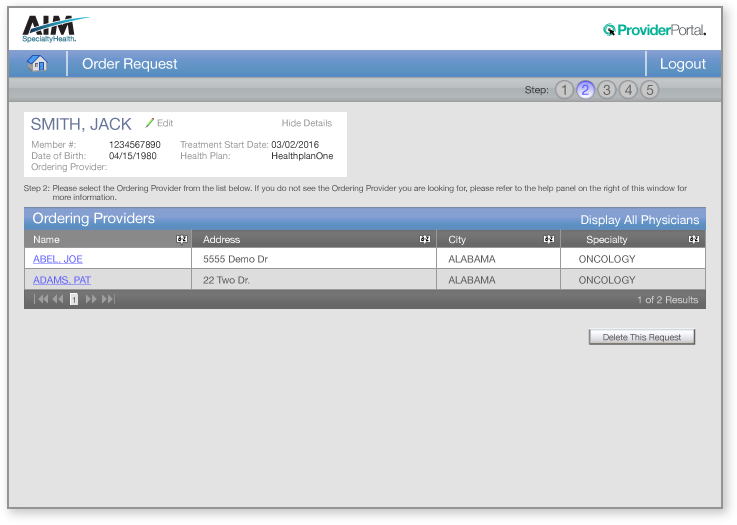Go to step 1 circle
The height and width of the screenshot is (525, 737).
pyautogui.click(x=564, y=89)
